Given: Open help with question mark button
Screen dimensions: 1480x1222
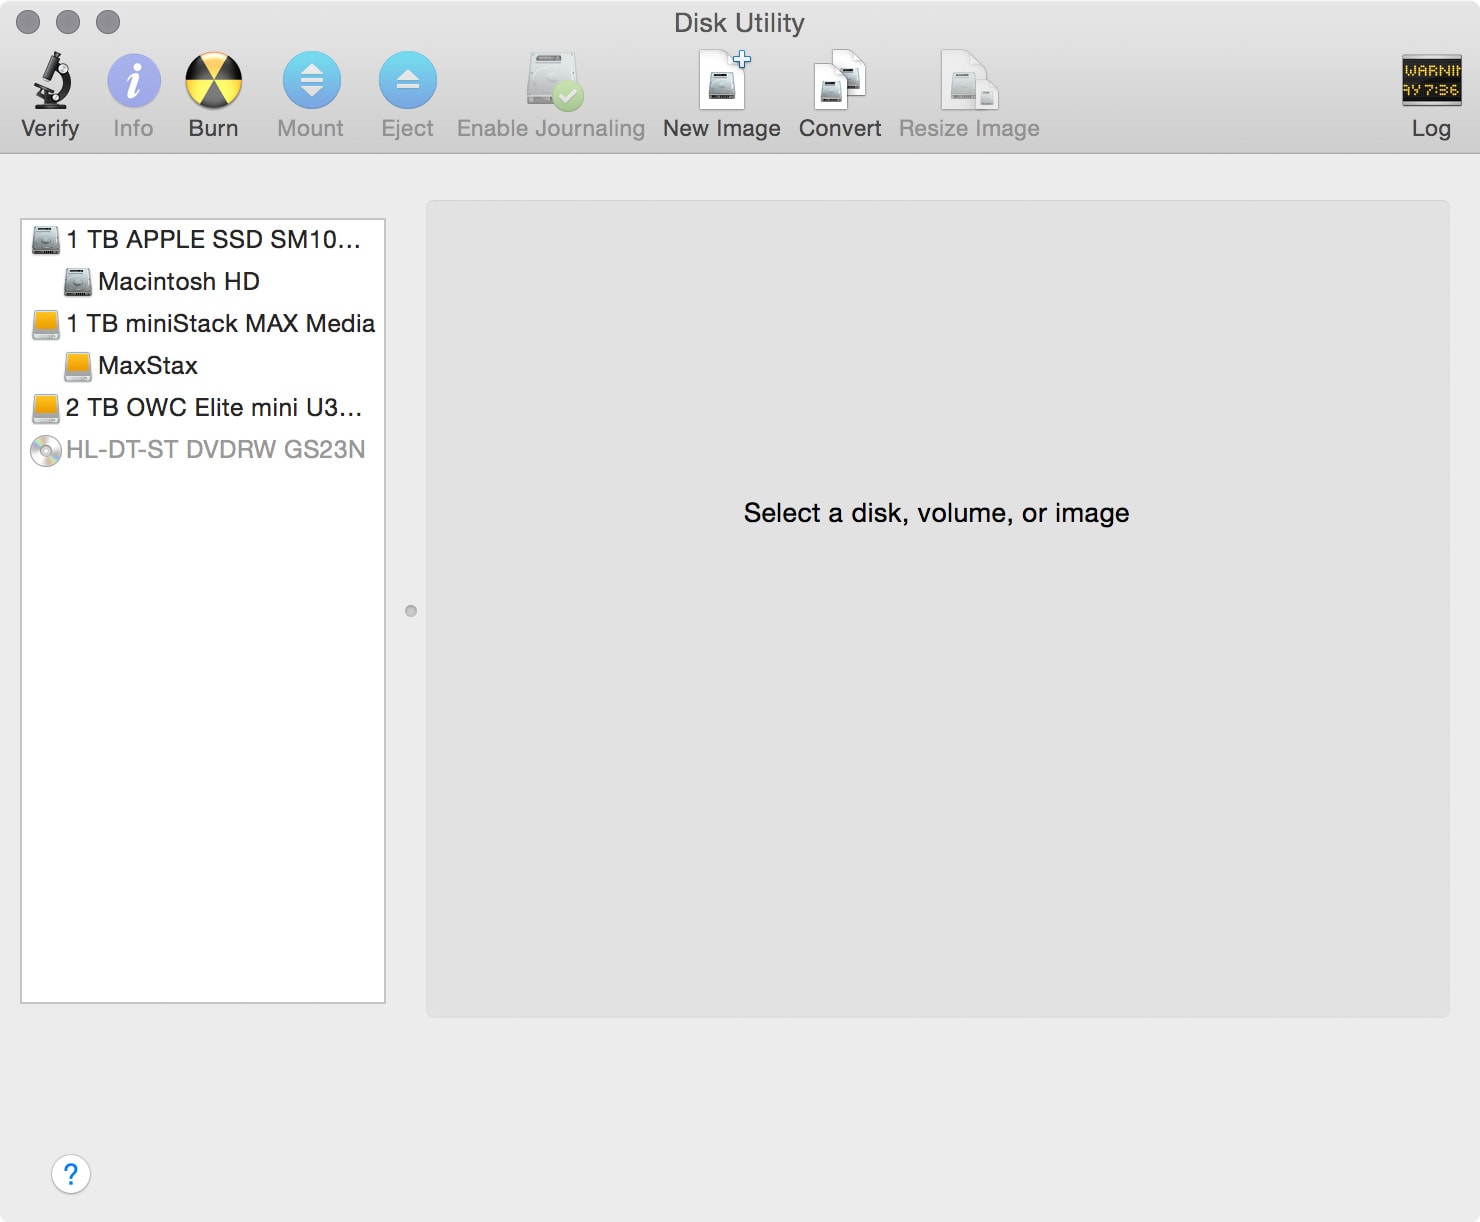Looking at the screenshot, I should tap(71, 1174).
